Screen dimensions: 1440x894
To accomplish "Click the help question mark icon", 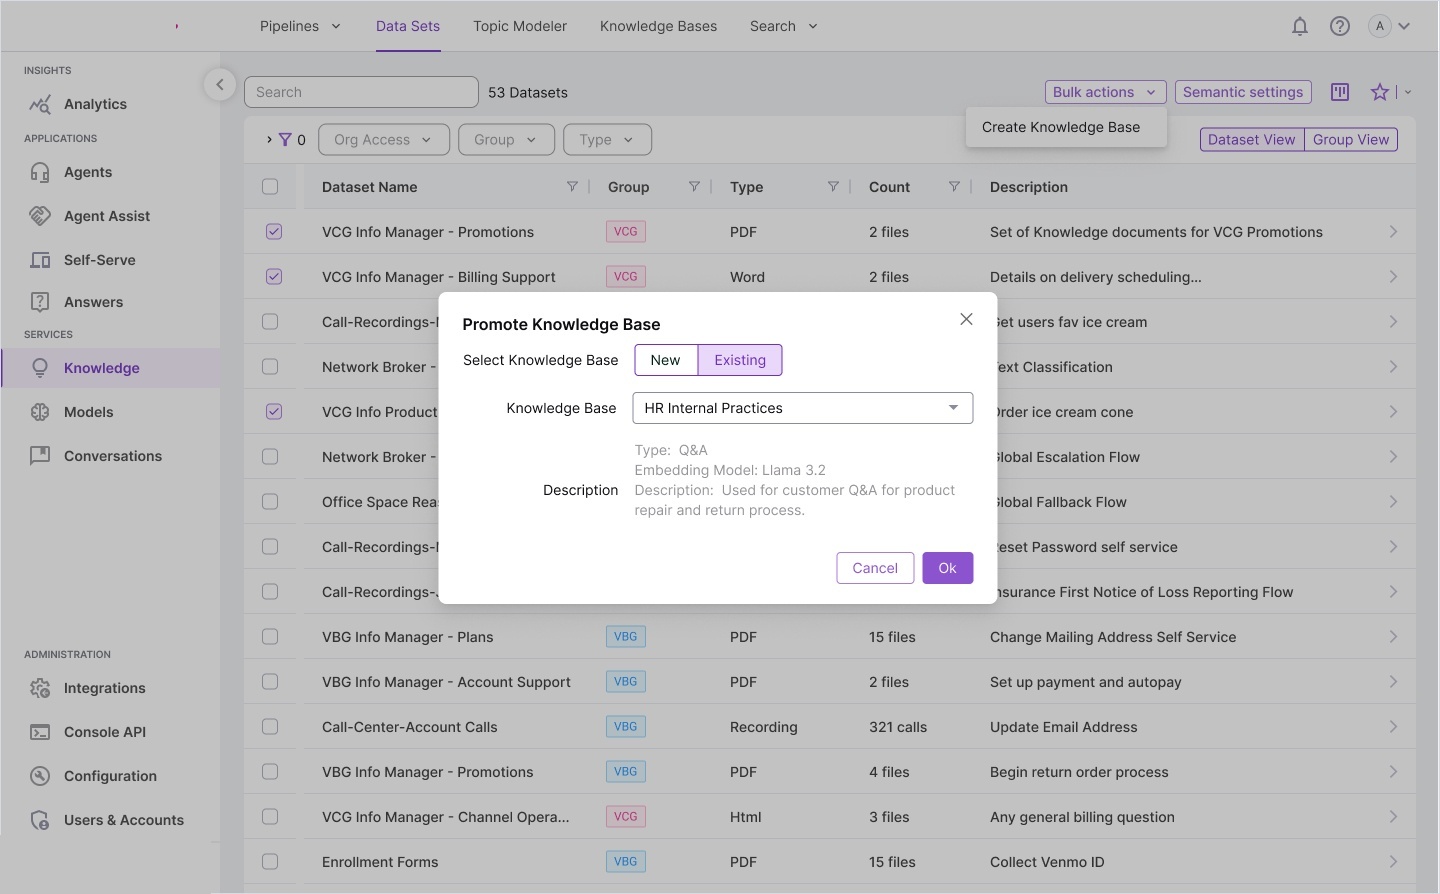I will click(1339, 27).
